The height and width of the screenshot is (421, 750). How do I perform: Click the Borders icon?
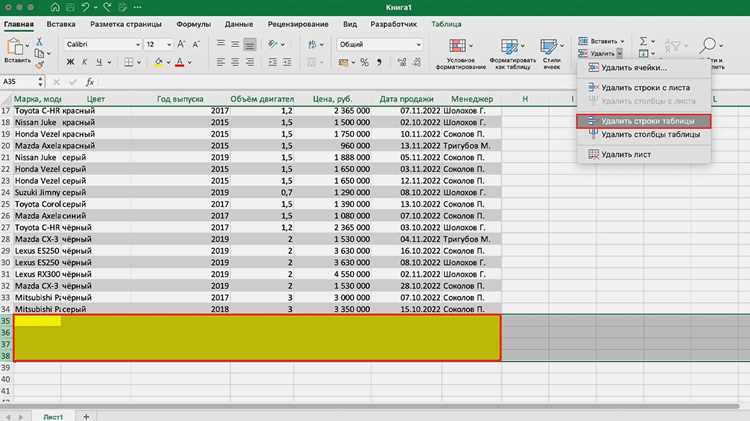[129, 62]
